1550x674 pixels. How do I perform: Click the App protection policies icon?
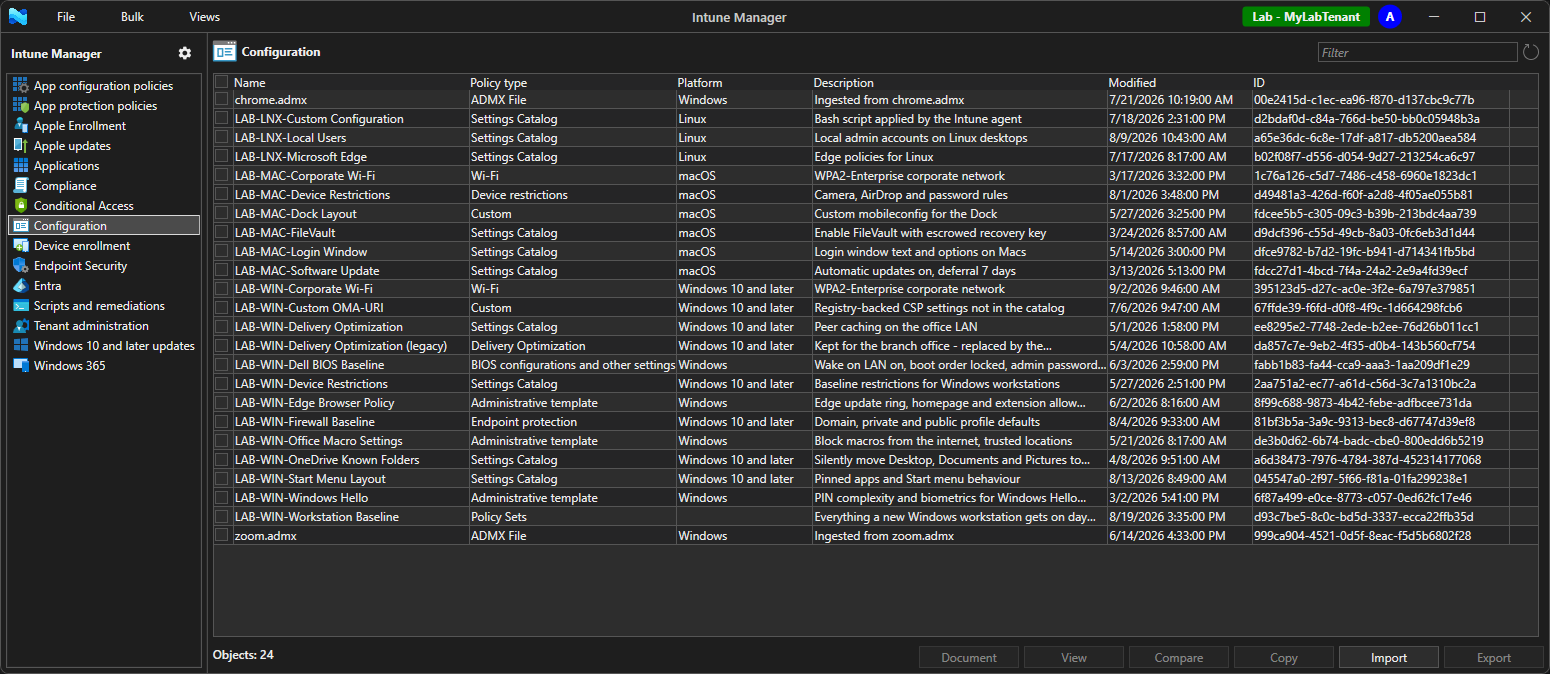(20, 106)
